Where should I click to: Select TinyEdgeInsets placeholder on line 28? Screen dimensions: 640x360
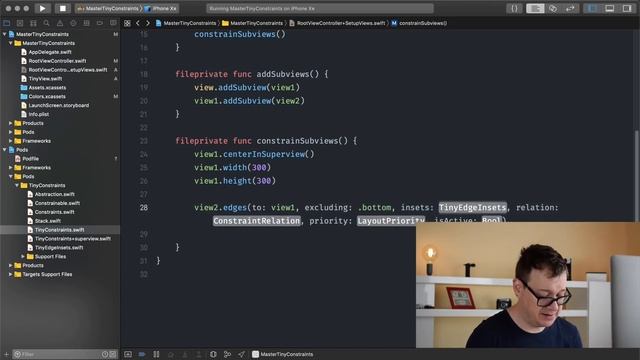coord(473,208)
